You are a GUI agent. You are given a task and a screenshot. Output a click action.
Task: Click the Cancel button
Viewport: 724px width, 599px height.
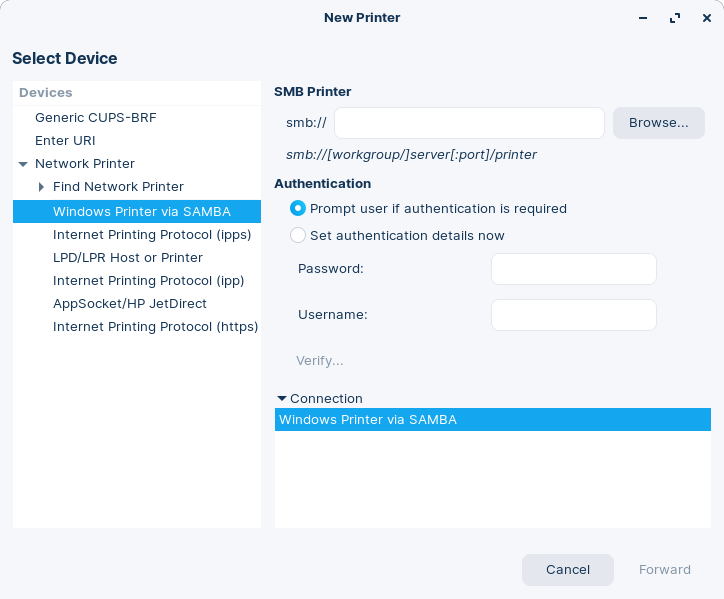coord(567,570)
